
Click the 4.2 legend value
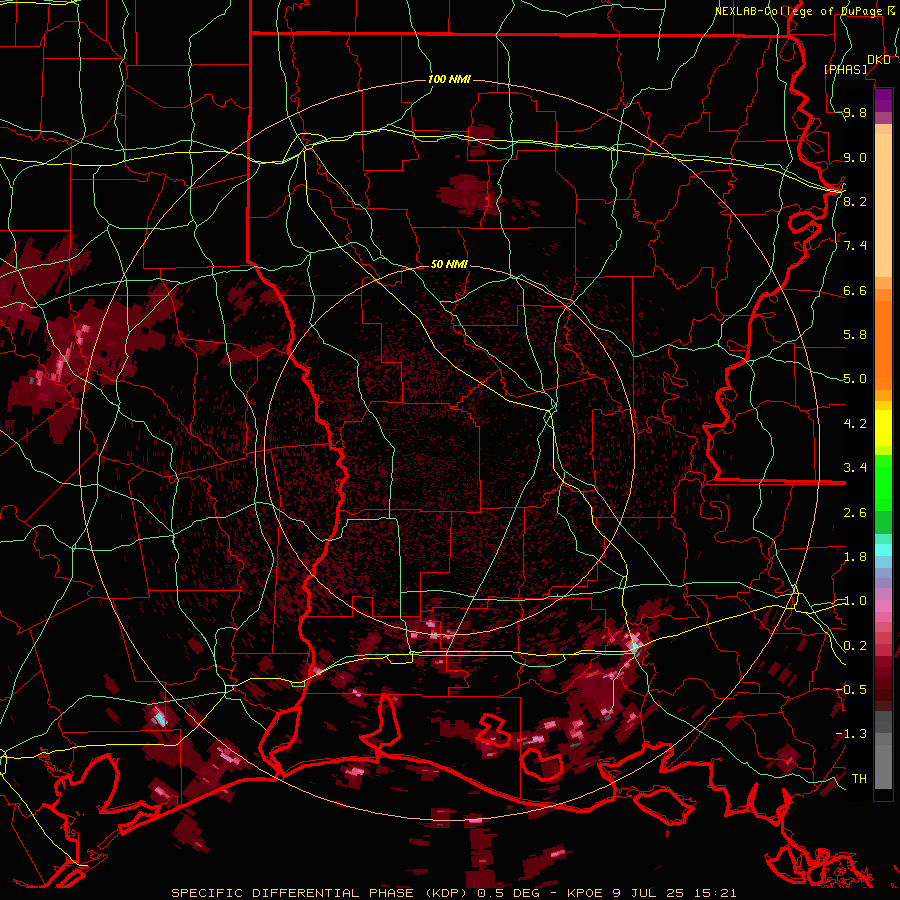[855, 423]
